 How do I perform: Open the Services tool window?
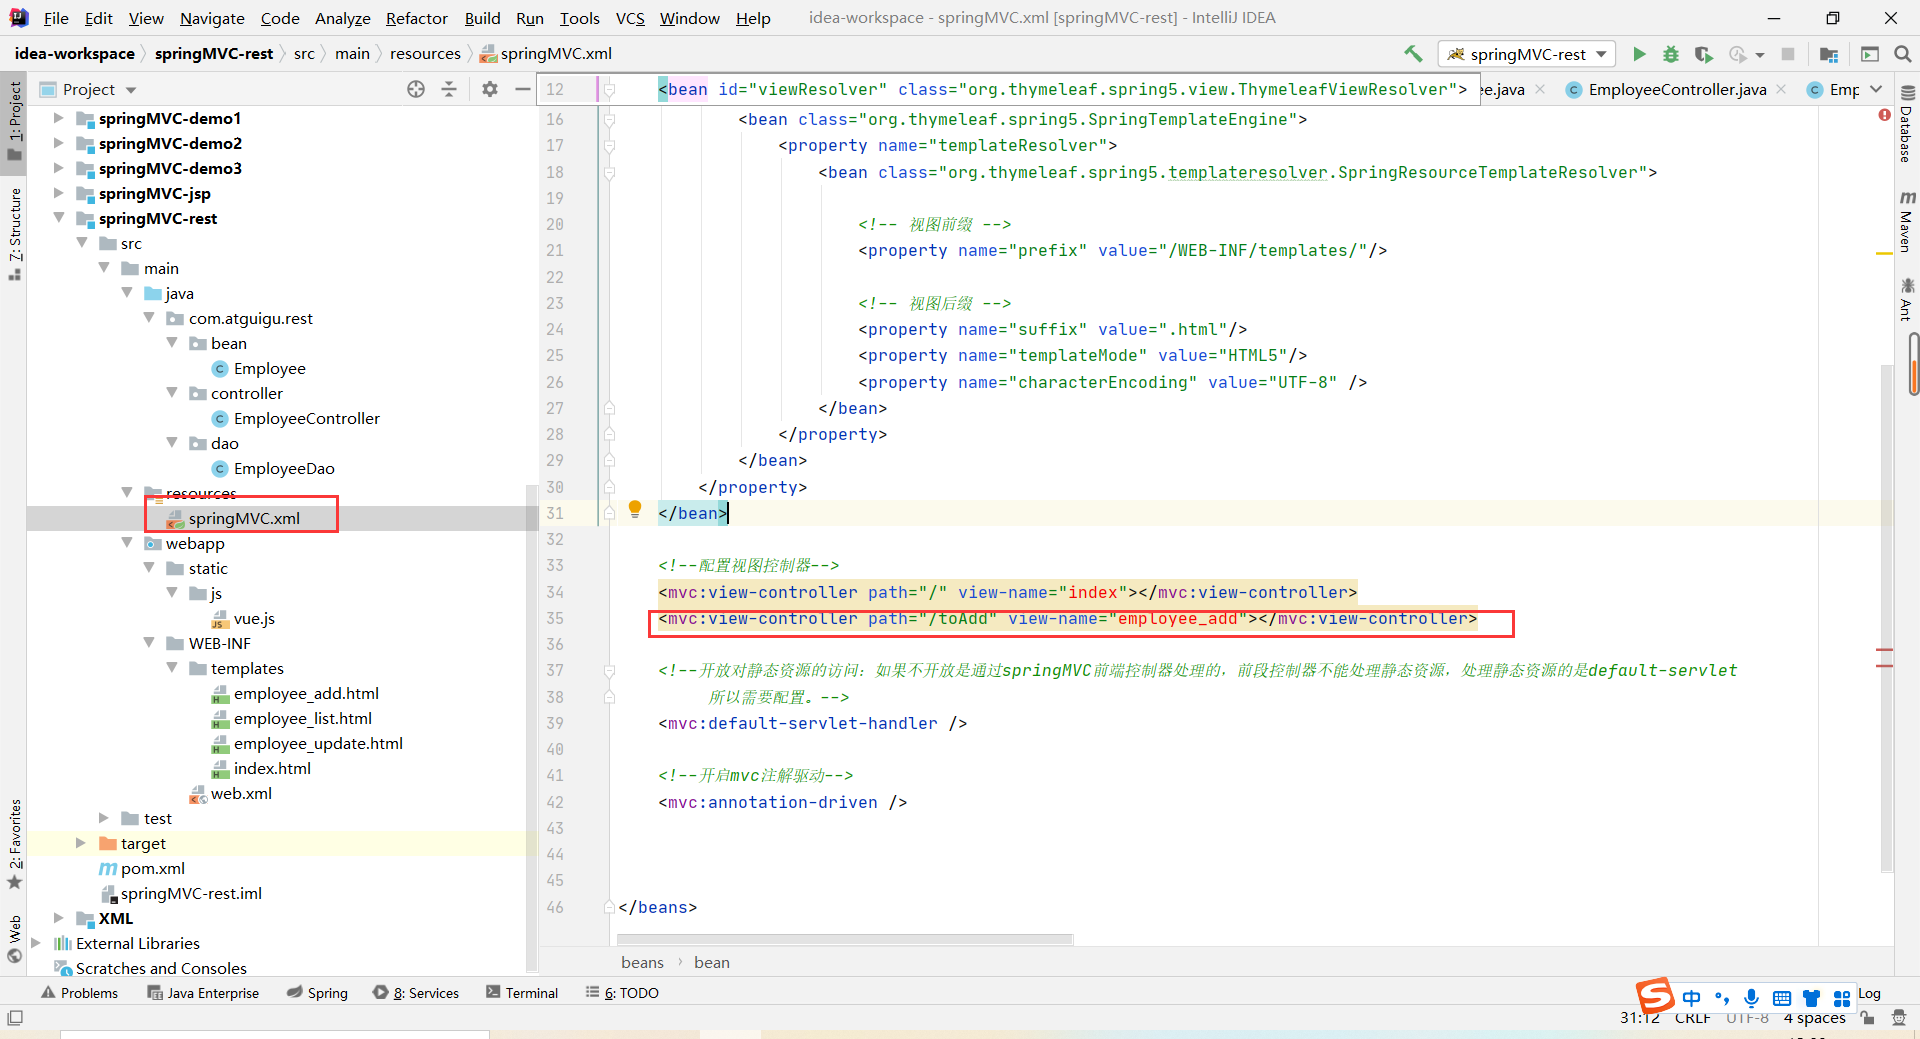tap(416, 993)
